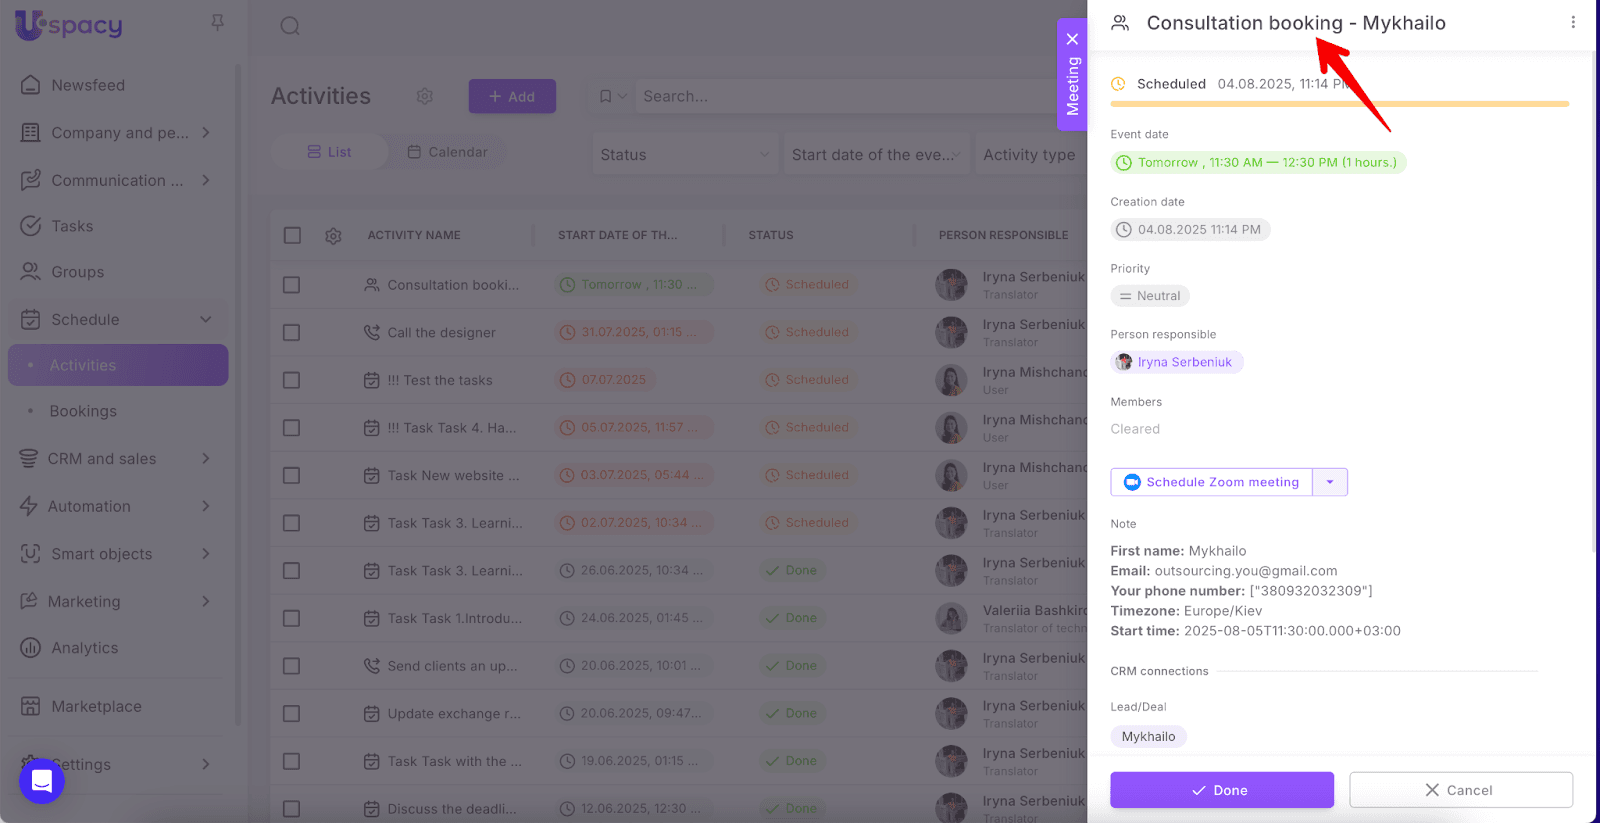Click the avatar in the Valeriia Bashkir row
This screenshot has width=1600, height=823.
951,618
